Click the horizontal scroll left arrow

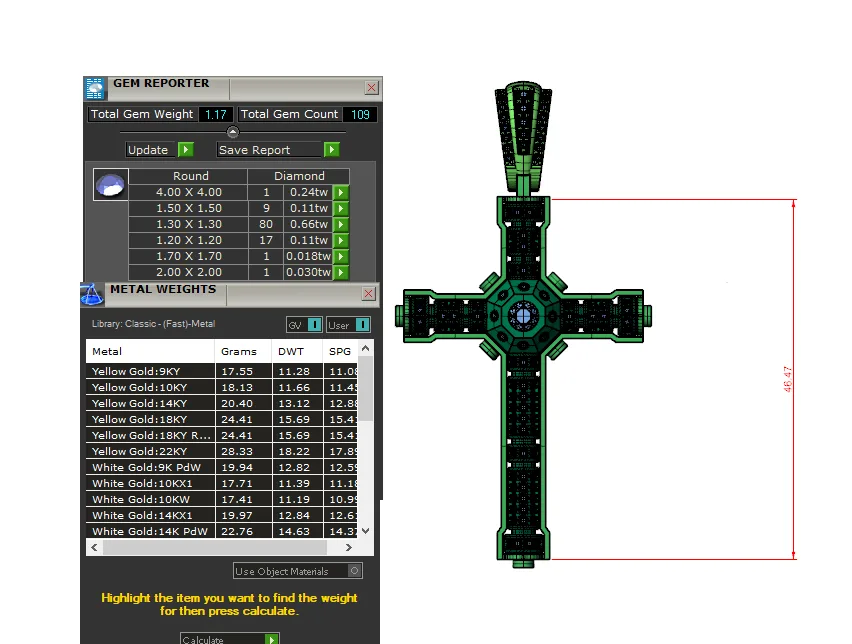95,547
